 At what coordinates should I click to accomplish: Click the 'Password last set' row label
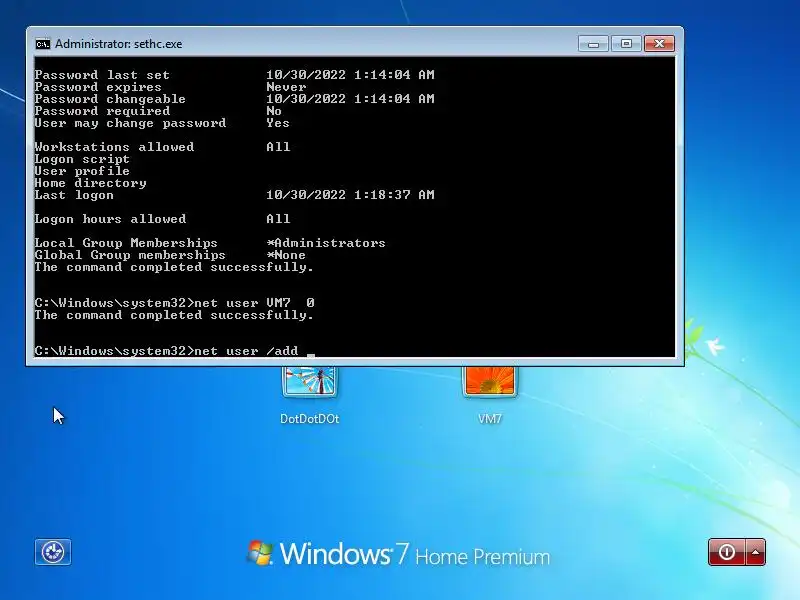(102, 75)
